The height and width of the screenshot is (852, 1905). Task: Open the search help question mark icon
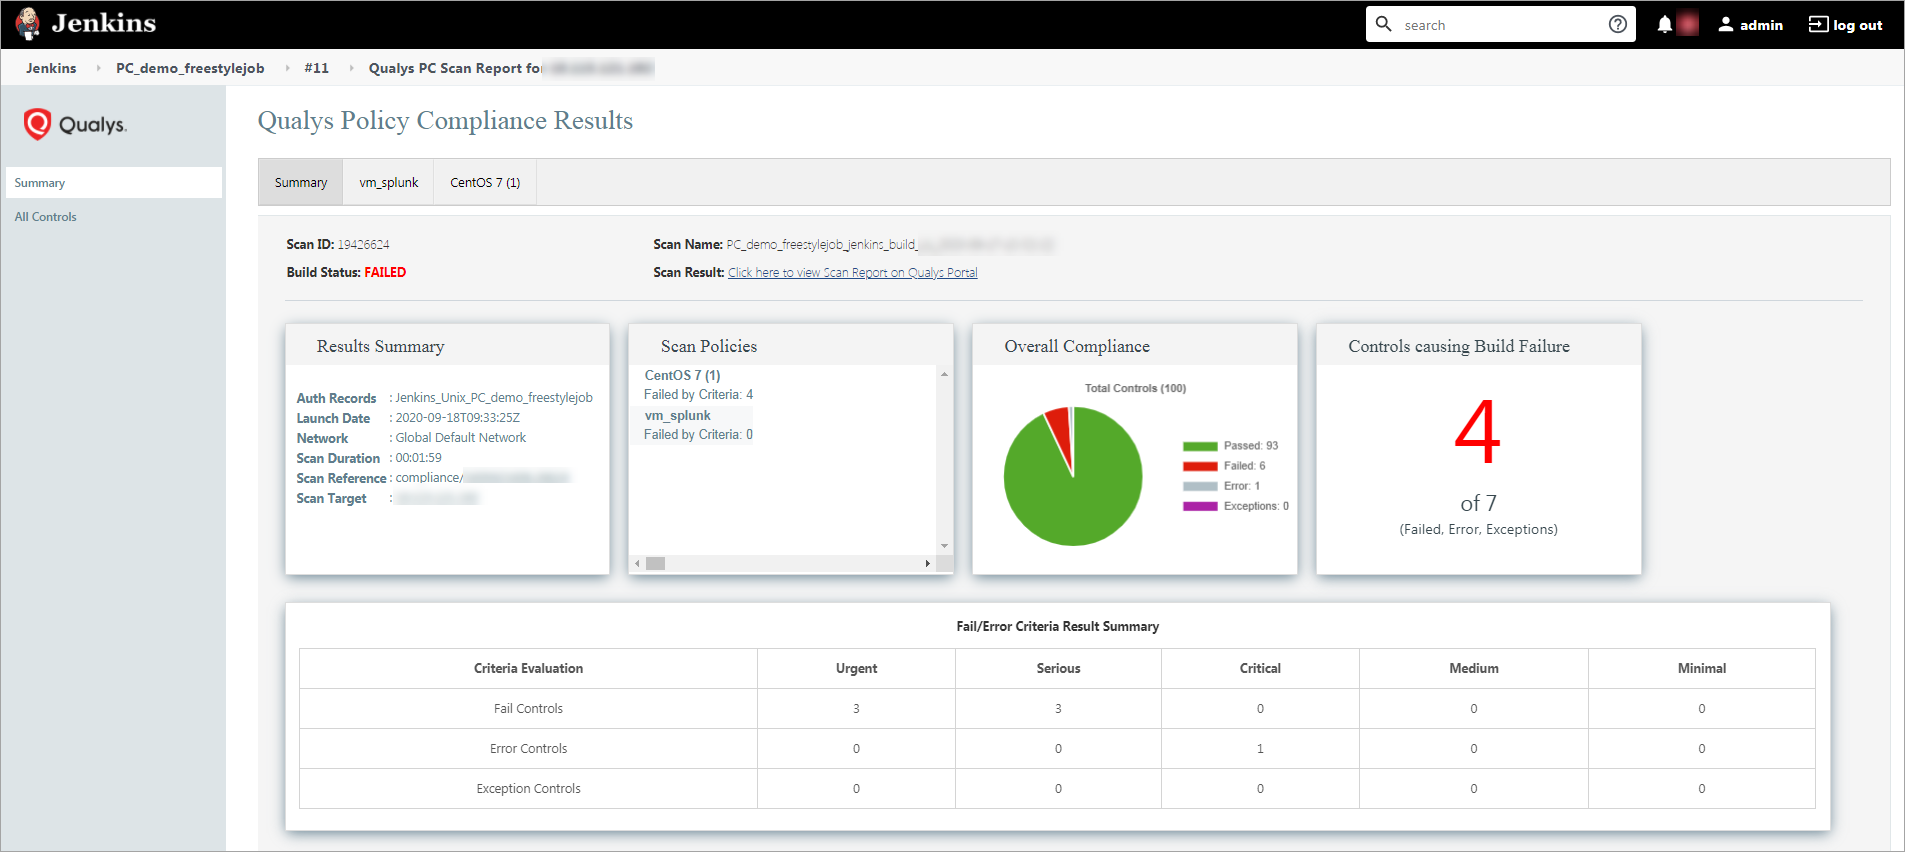pyautogui.click(x=1617, y=25)
